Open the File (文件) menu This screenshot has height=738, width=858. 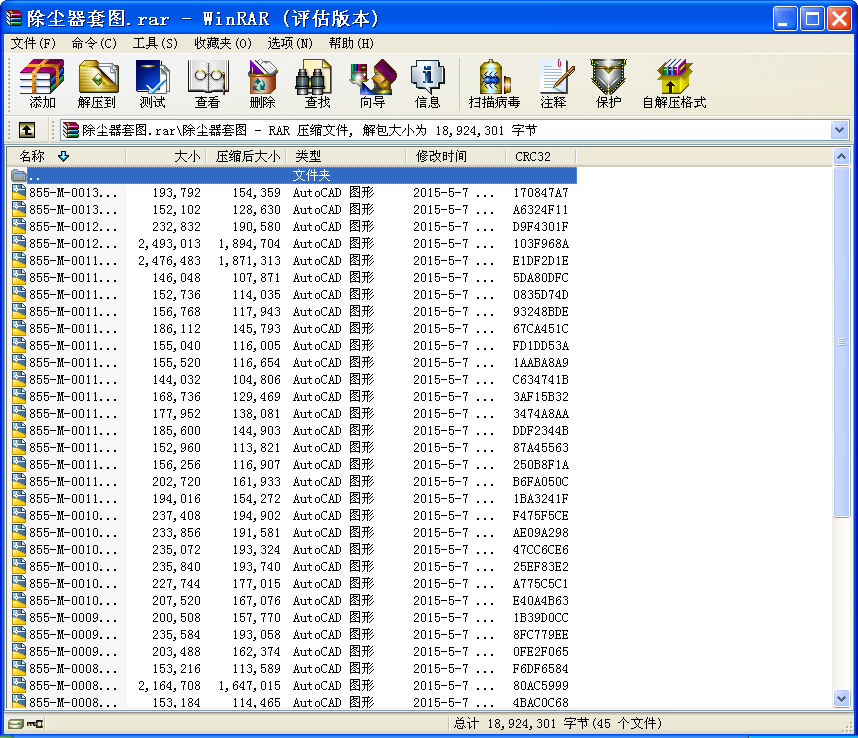tap(33, 43)
